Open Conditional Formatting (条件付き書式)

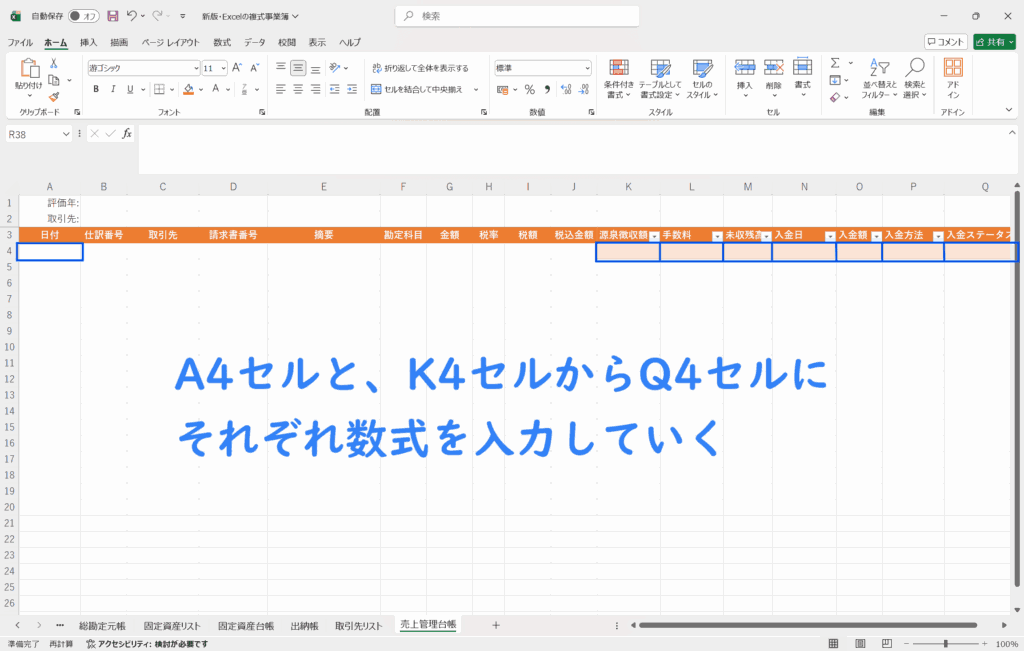click(x=620, y=77)
